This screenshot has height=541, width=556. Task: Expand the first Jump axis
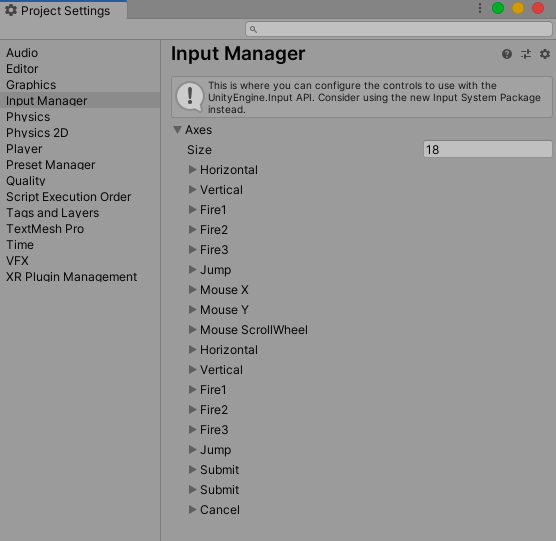tap(193, 269)
